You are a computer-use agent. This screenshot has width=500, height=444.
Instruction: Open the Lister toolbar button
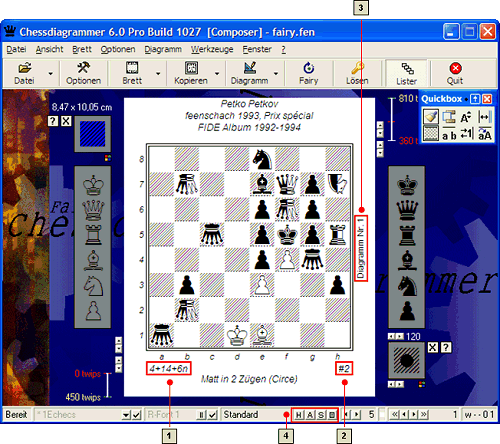pos(406,73)
